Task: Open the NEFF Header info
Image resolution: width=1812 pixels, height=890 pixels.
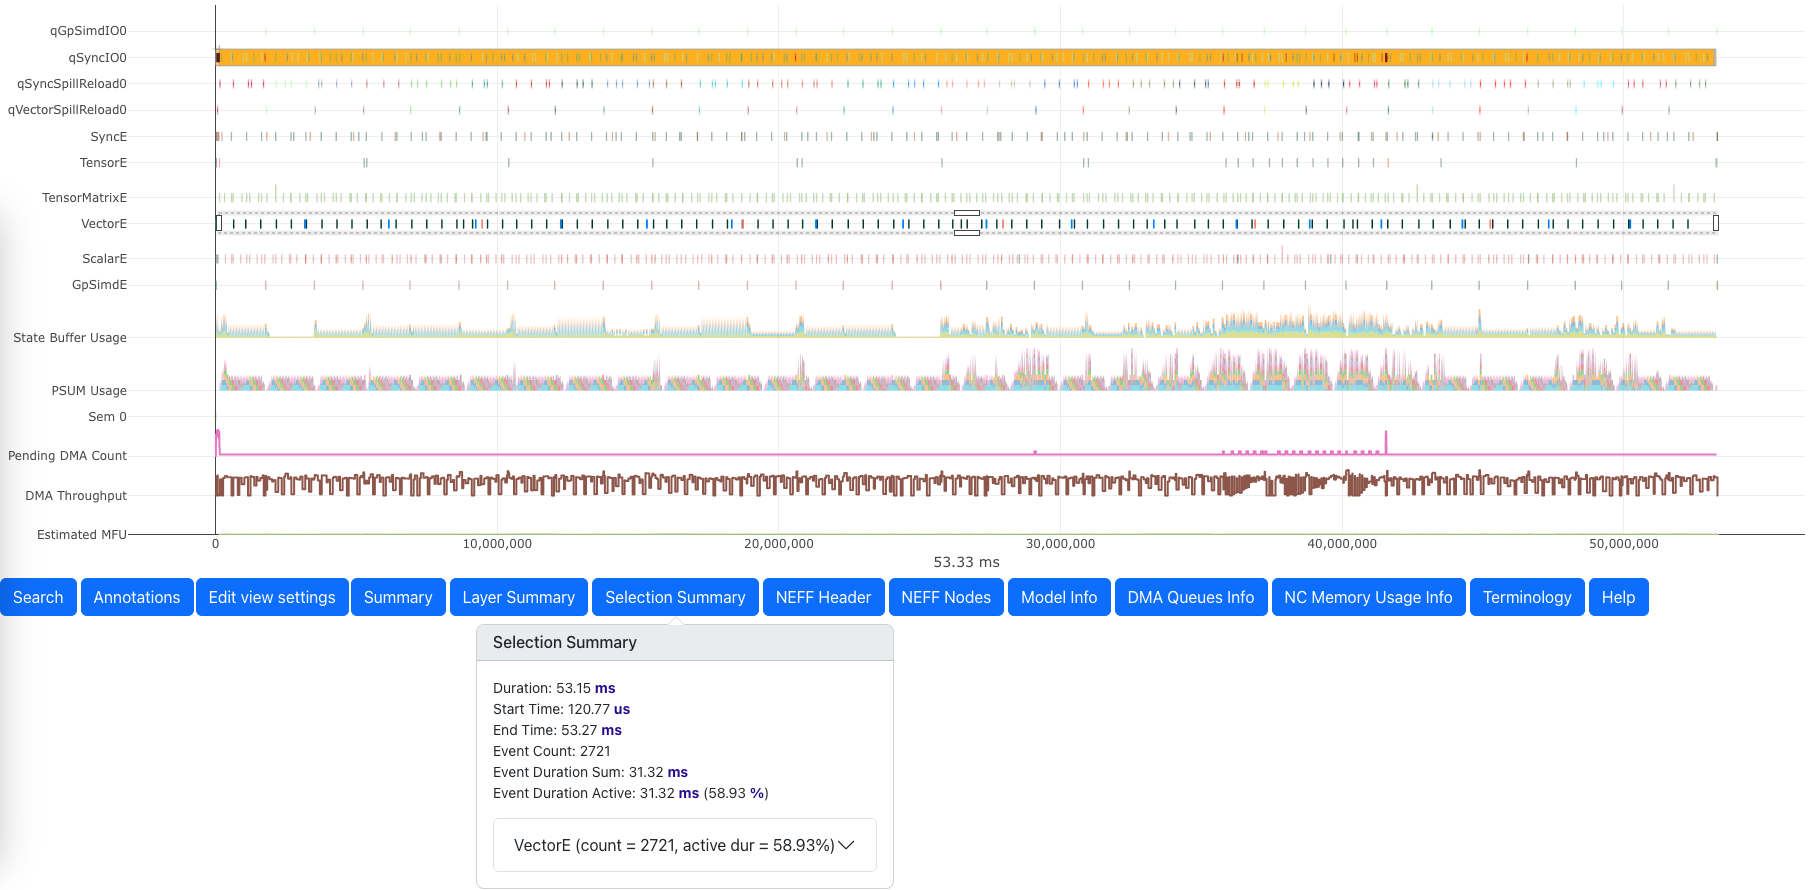Action: coord(823,597)
